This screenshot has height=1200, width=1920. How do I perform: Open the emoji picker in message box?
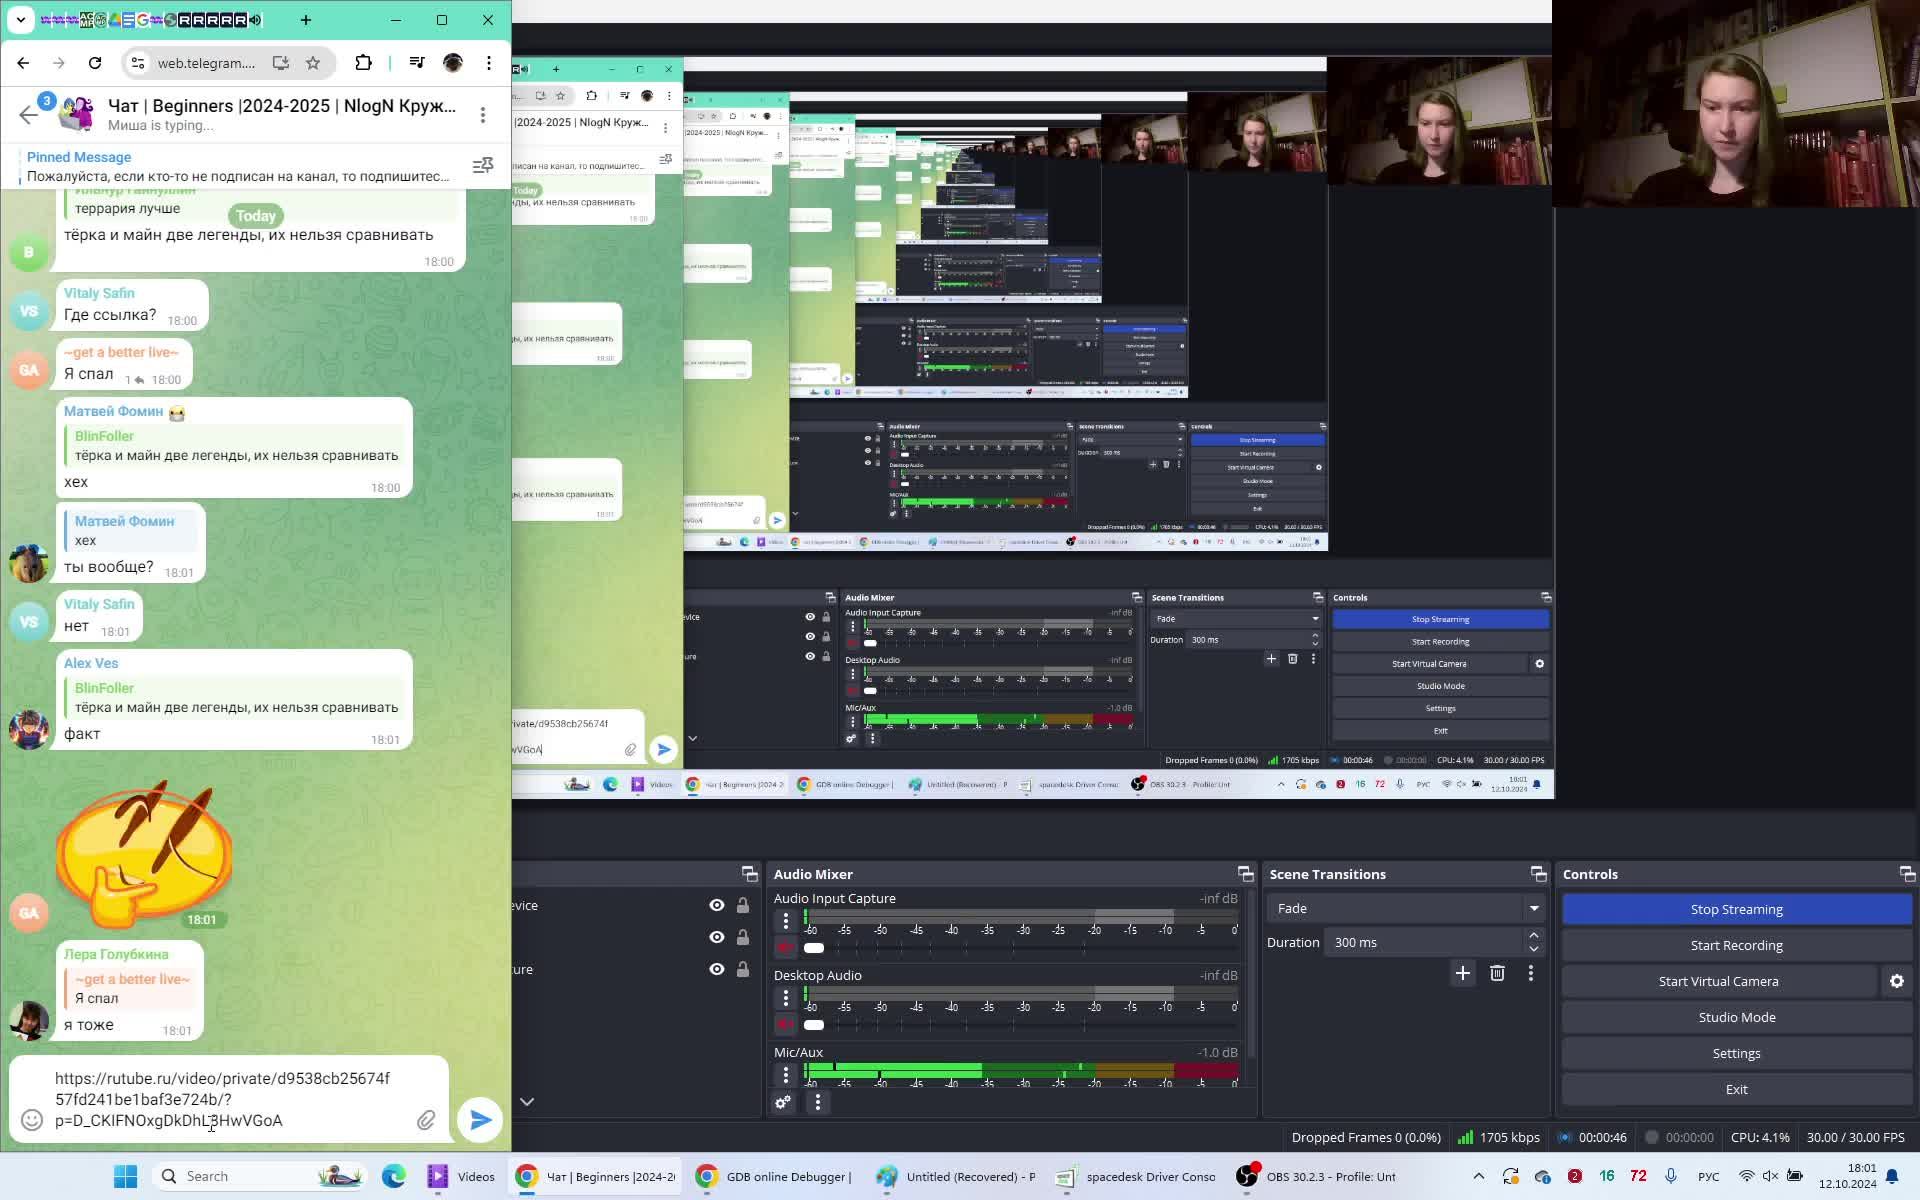[32, 1120]
